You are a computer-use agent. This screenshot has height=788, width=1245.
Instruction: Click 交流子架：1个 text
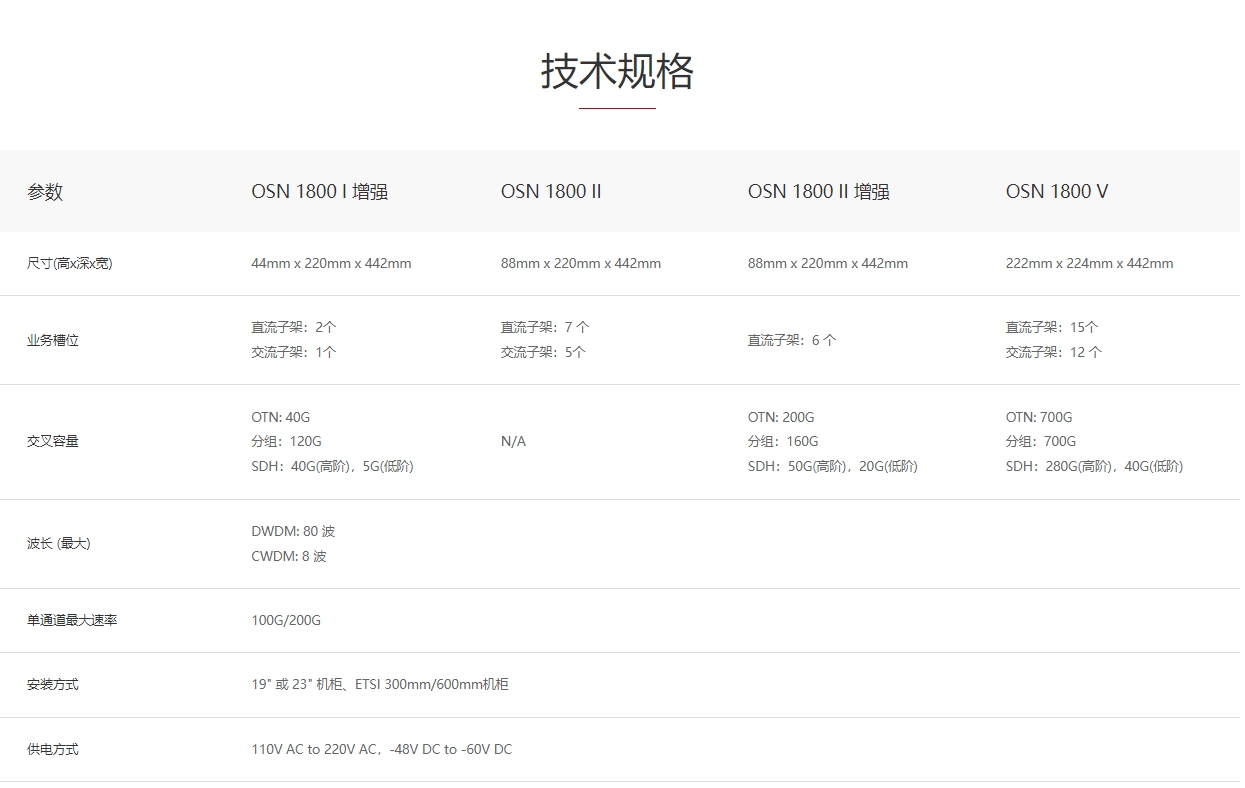point(294,352)
